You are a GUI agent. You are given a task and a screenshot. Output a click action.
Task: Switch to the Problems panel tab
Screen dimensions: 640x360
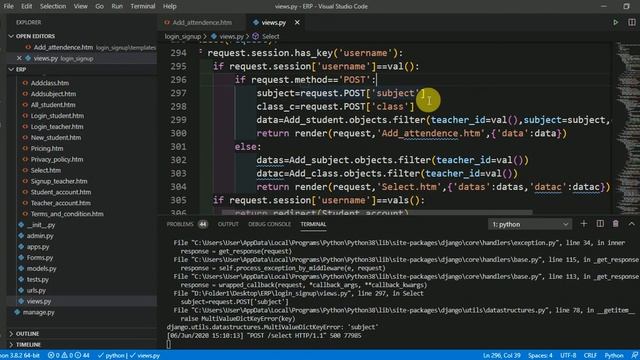coord(180,224)
